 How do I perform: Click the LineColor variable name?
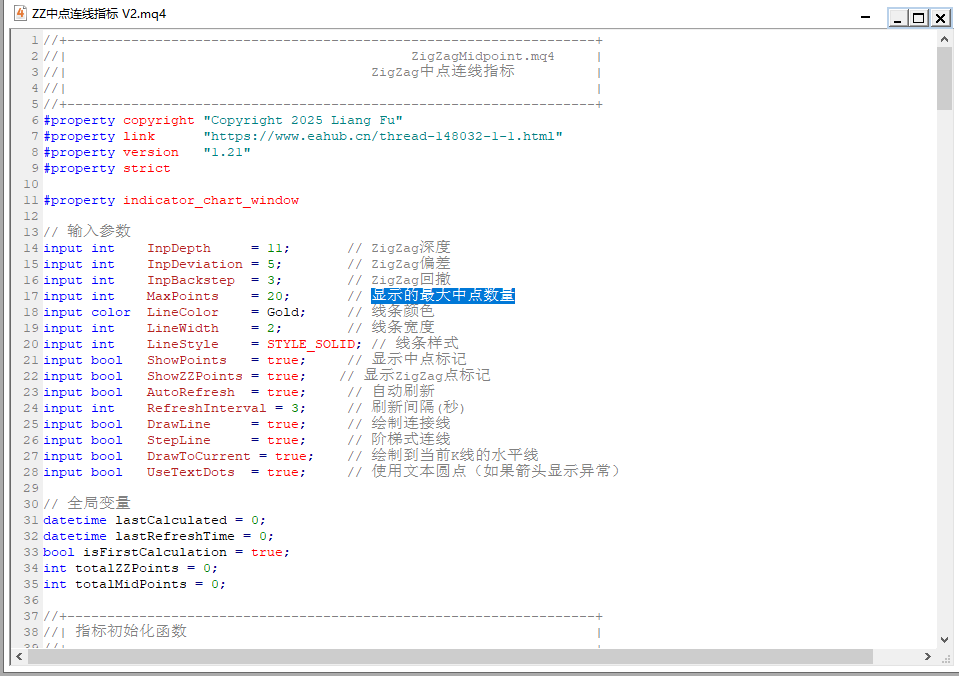[182, 312]
